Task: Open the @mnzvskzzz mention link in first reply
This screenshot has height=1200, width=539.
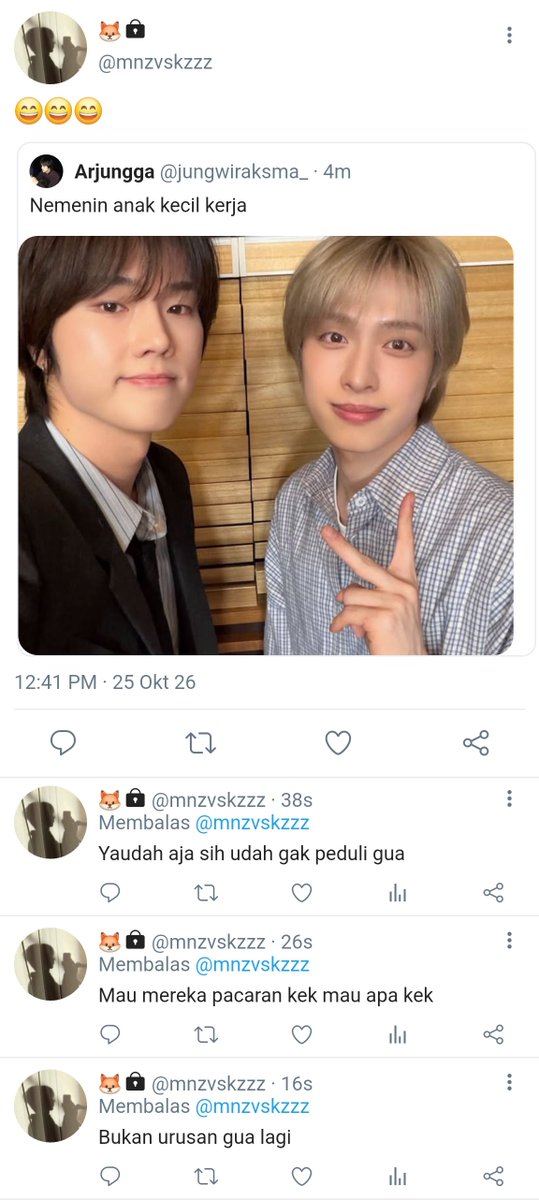Action: pyautogui.click(x=252, y=823)
